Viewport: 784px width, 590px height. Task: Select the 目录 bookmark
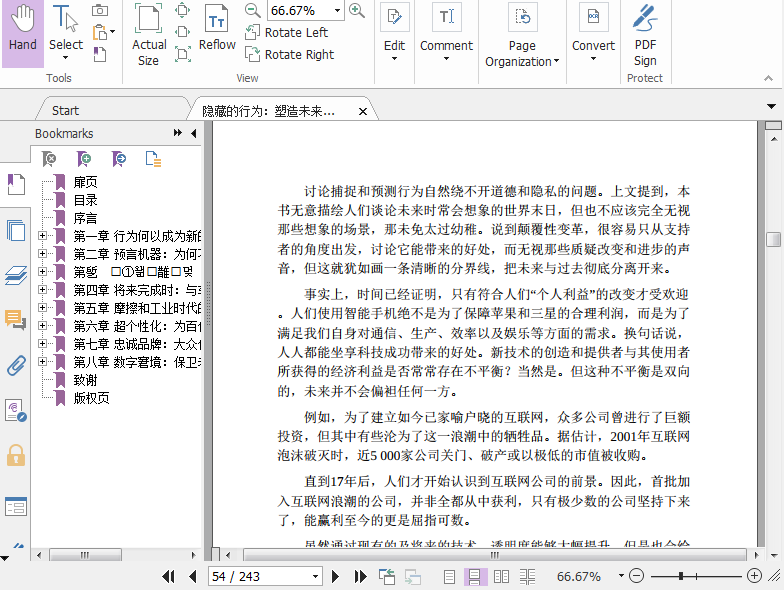click(85, 200)
